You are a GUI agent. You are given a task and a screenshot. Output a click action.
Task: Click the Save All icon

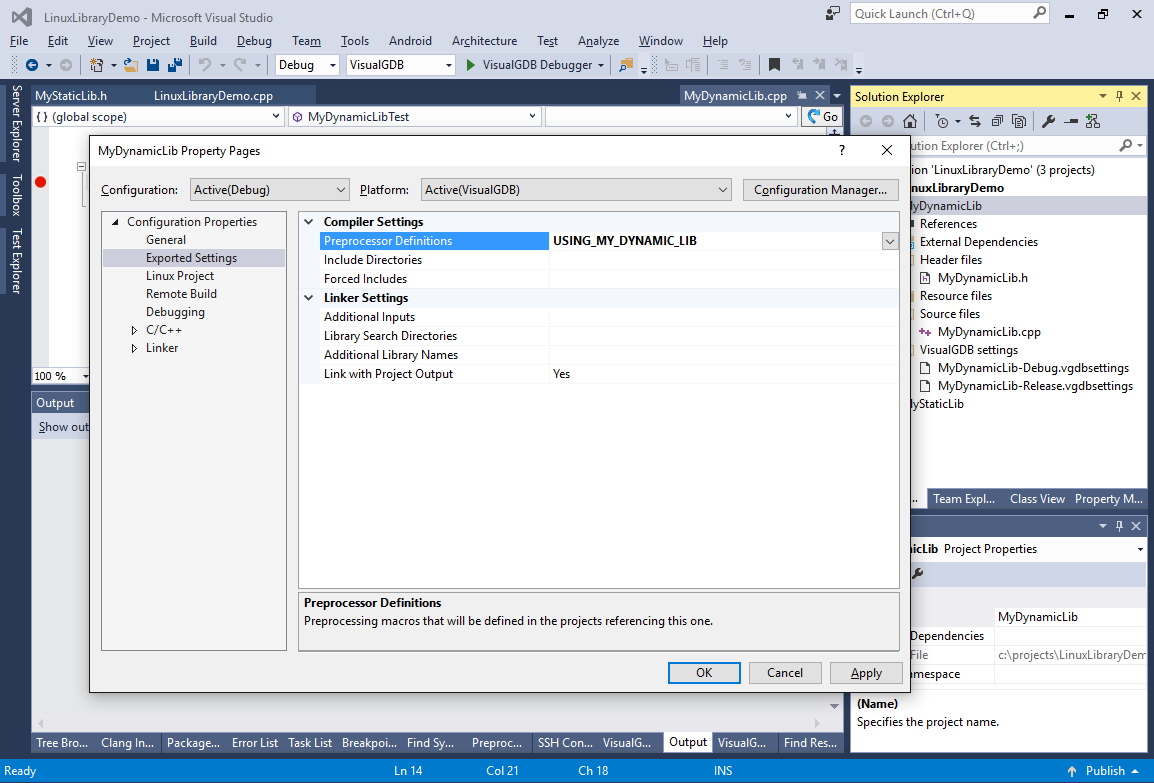174,65
